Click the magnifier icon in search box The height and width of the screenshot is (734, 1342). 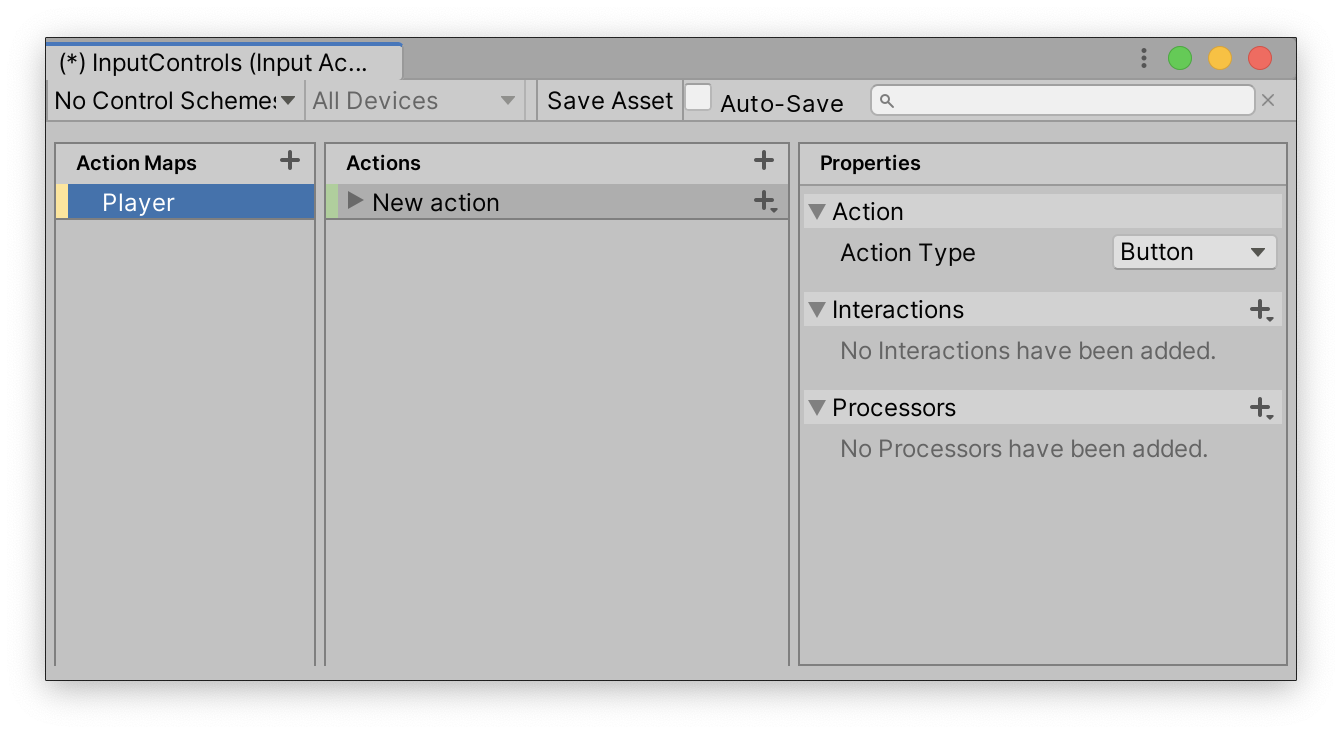887,101
